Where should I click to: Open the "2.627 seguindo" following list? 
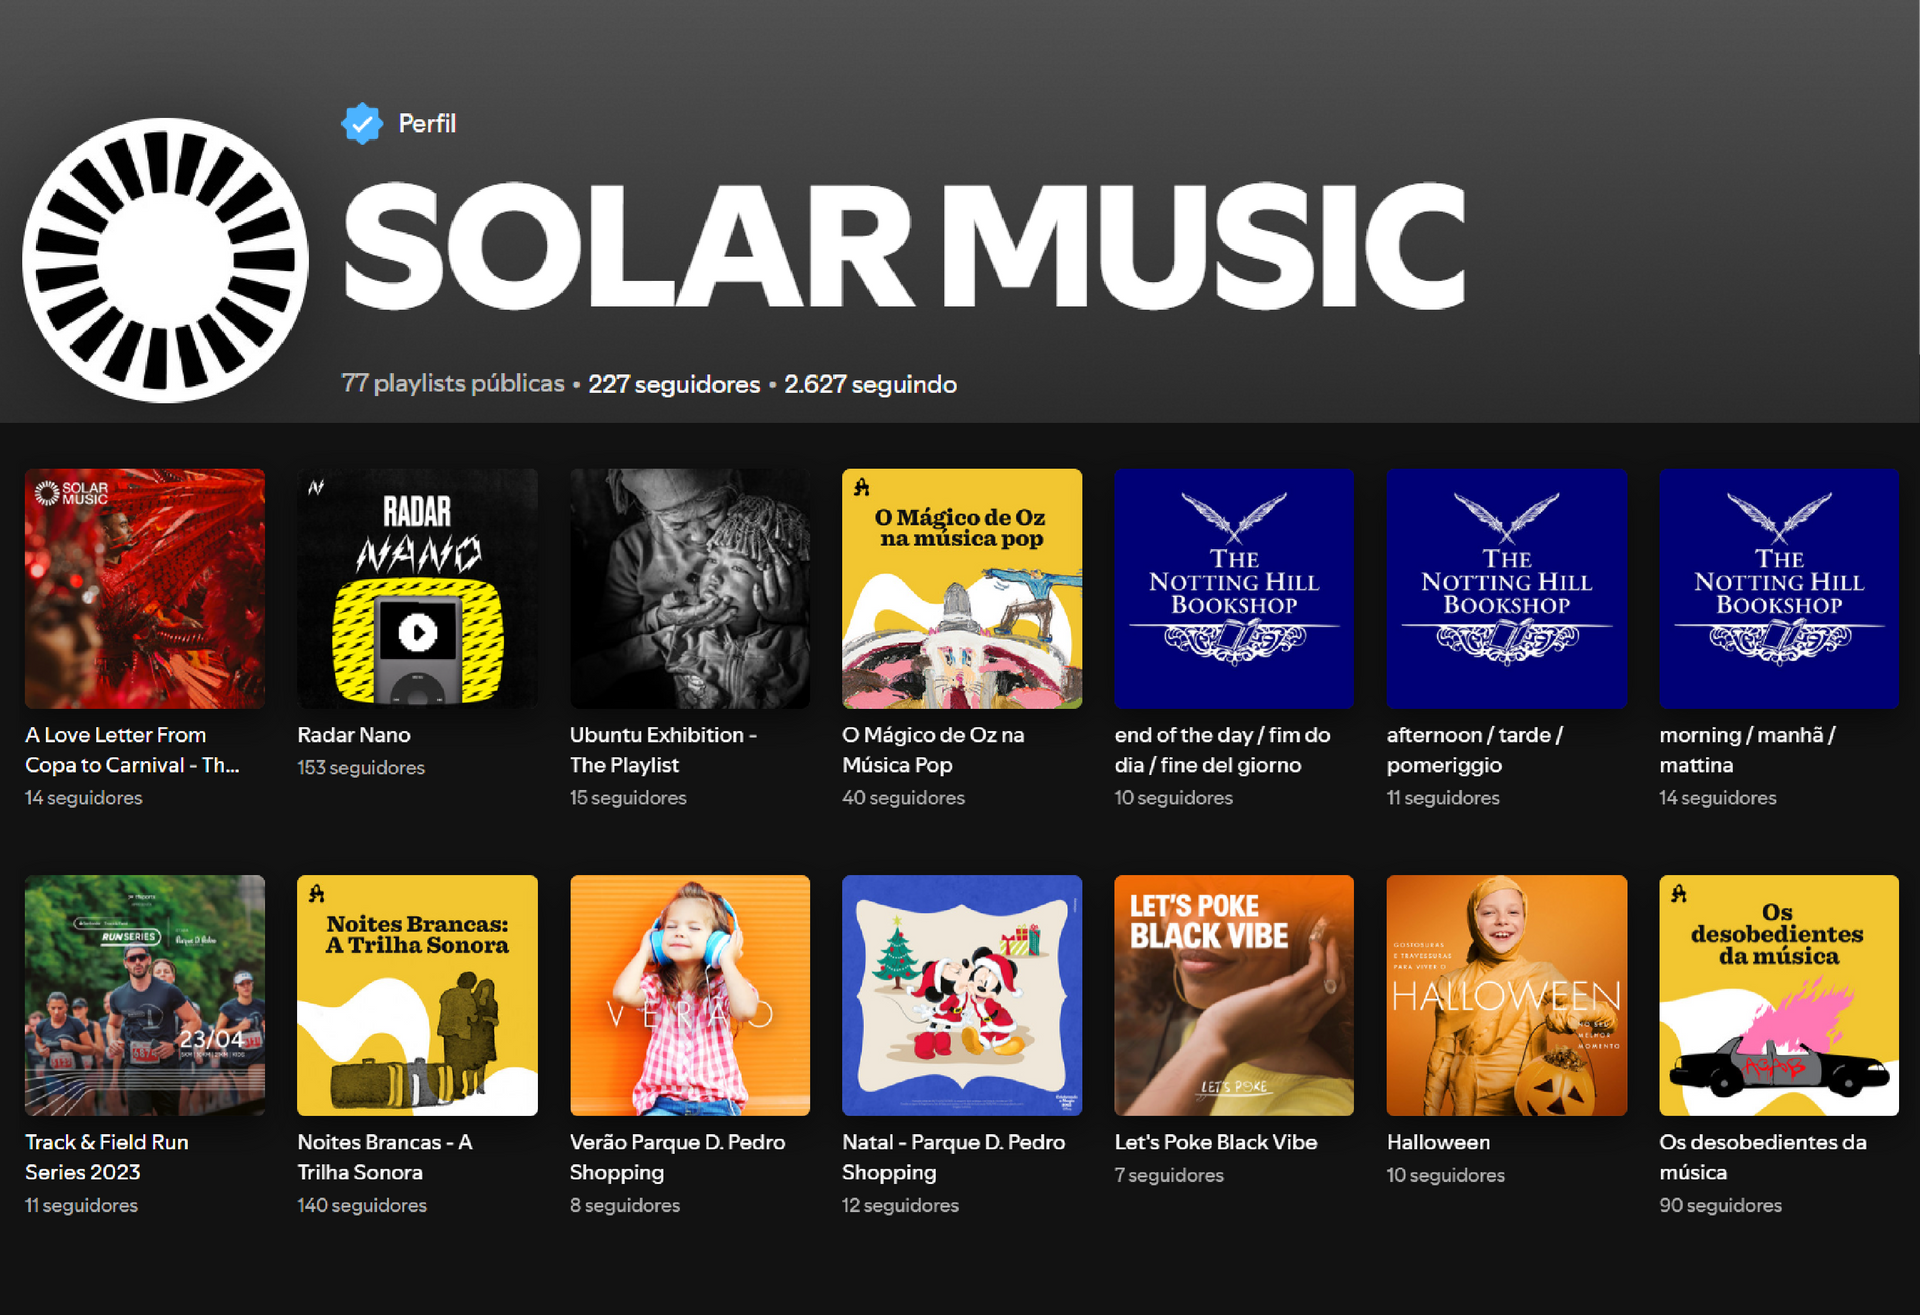pos(870,384)
